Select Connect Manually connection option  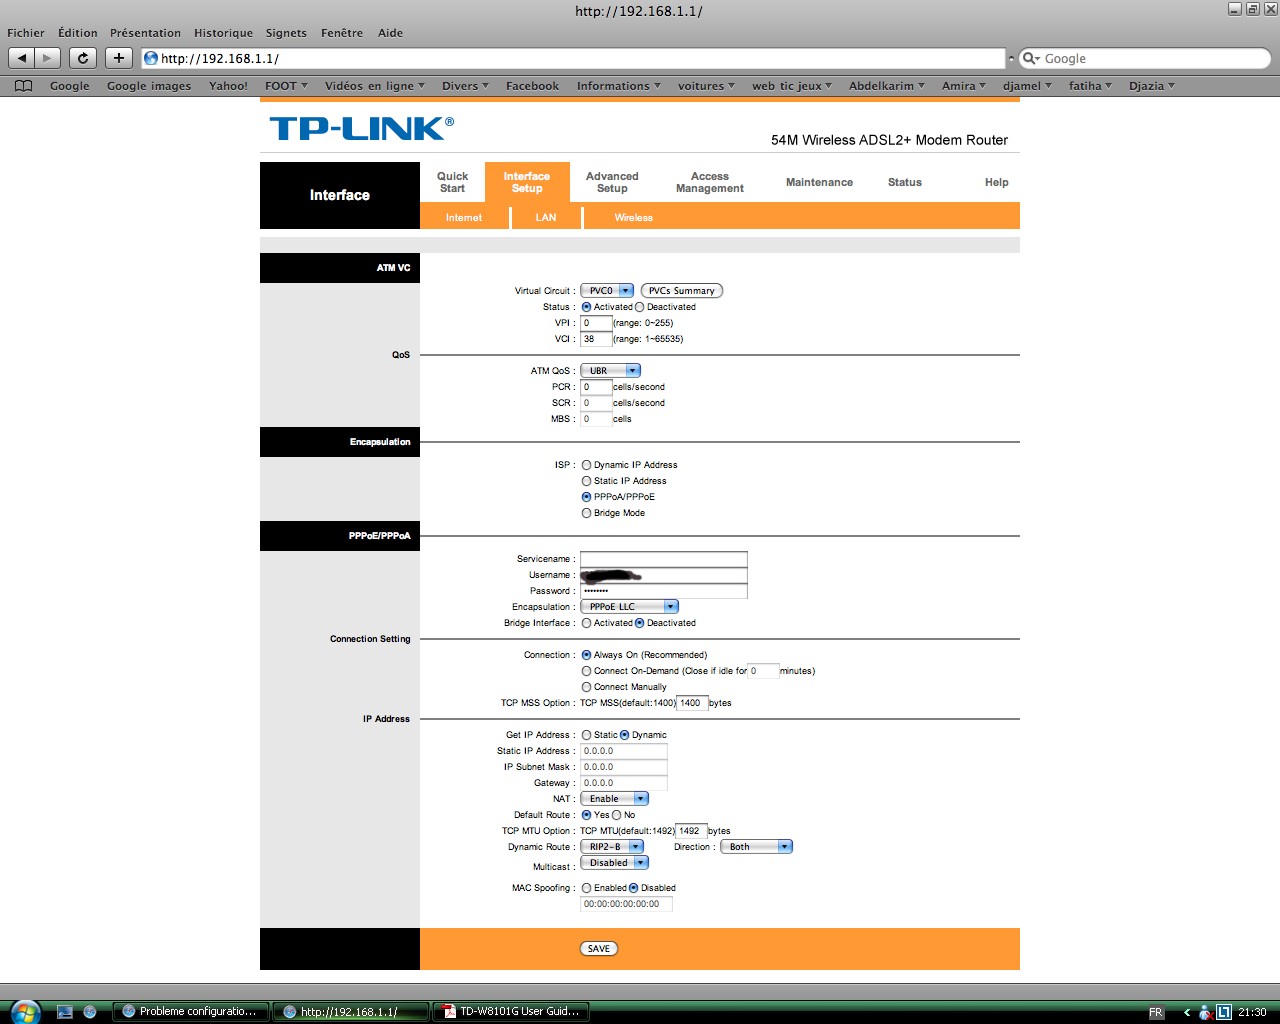point(586,687)
